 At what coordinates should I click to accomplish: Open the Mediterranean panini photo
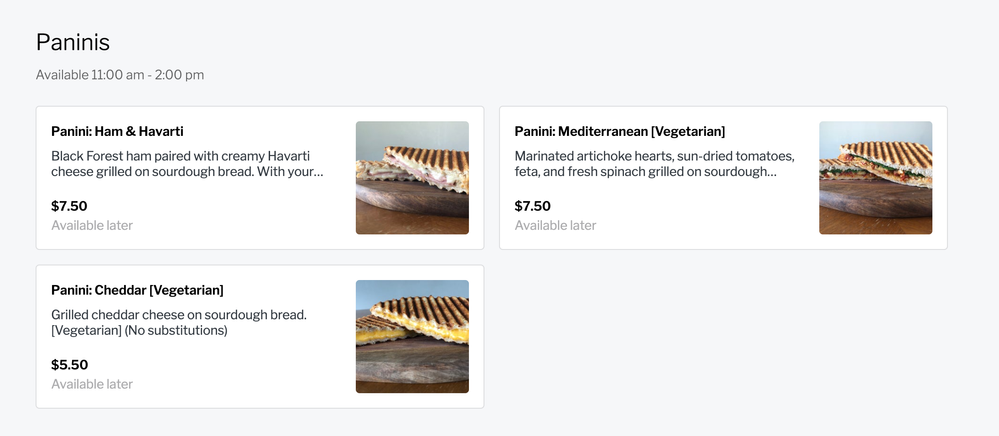pyautogui.click(x=875, y=178)
